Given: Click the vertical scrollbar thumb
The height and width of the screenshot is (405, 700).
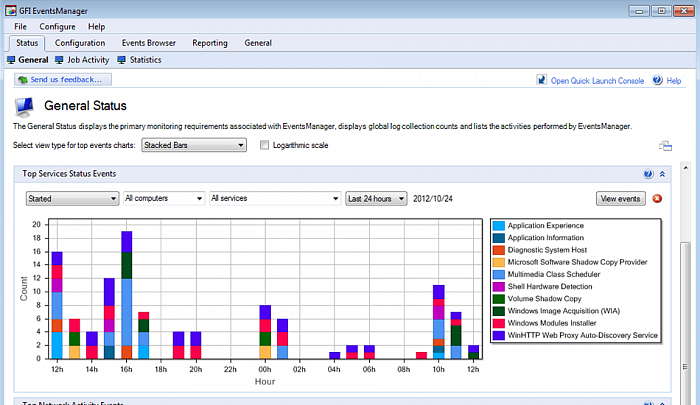Looking at the screenshot, I should point(685,323).
